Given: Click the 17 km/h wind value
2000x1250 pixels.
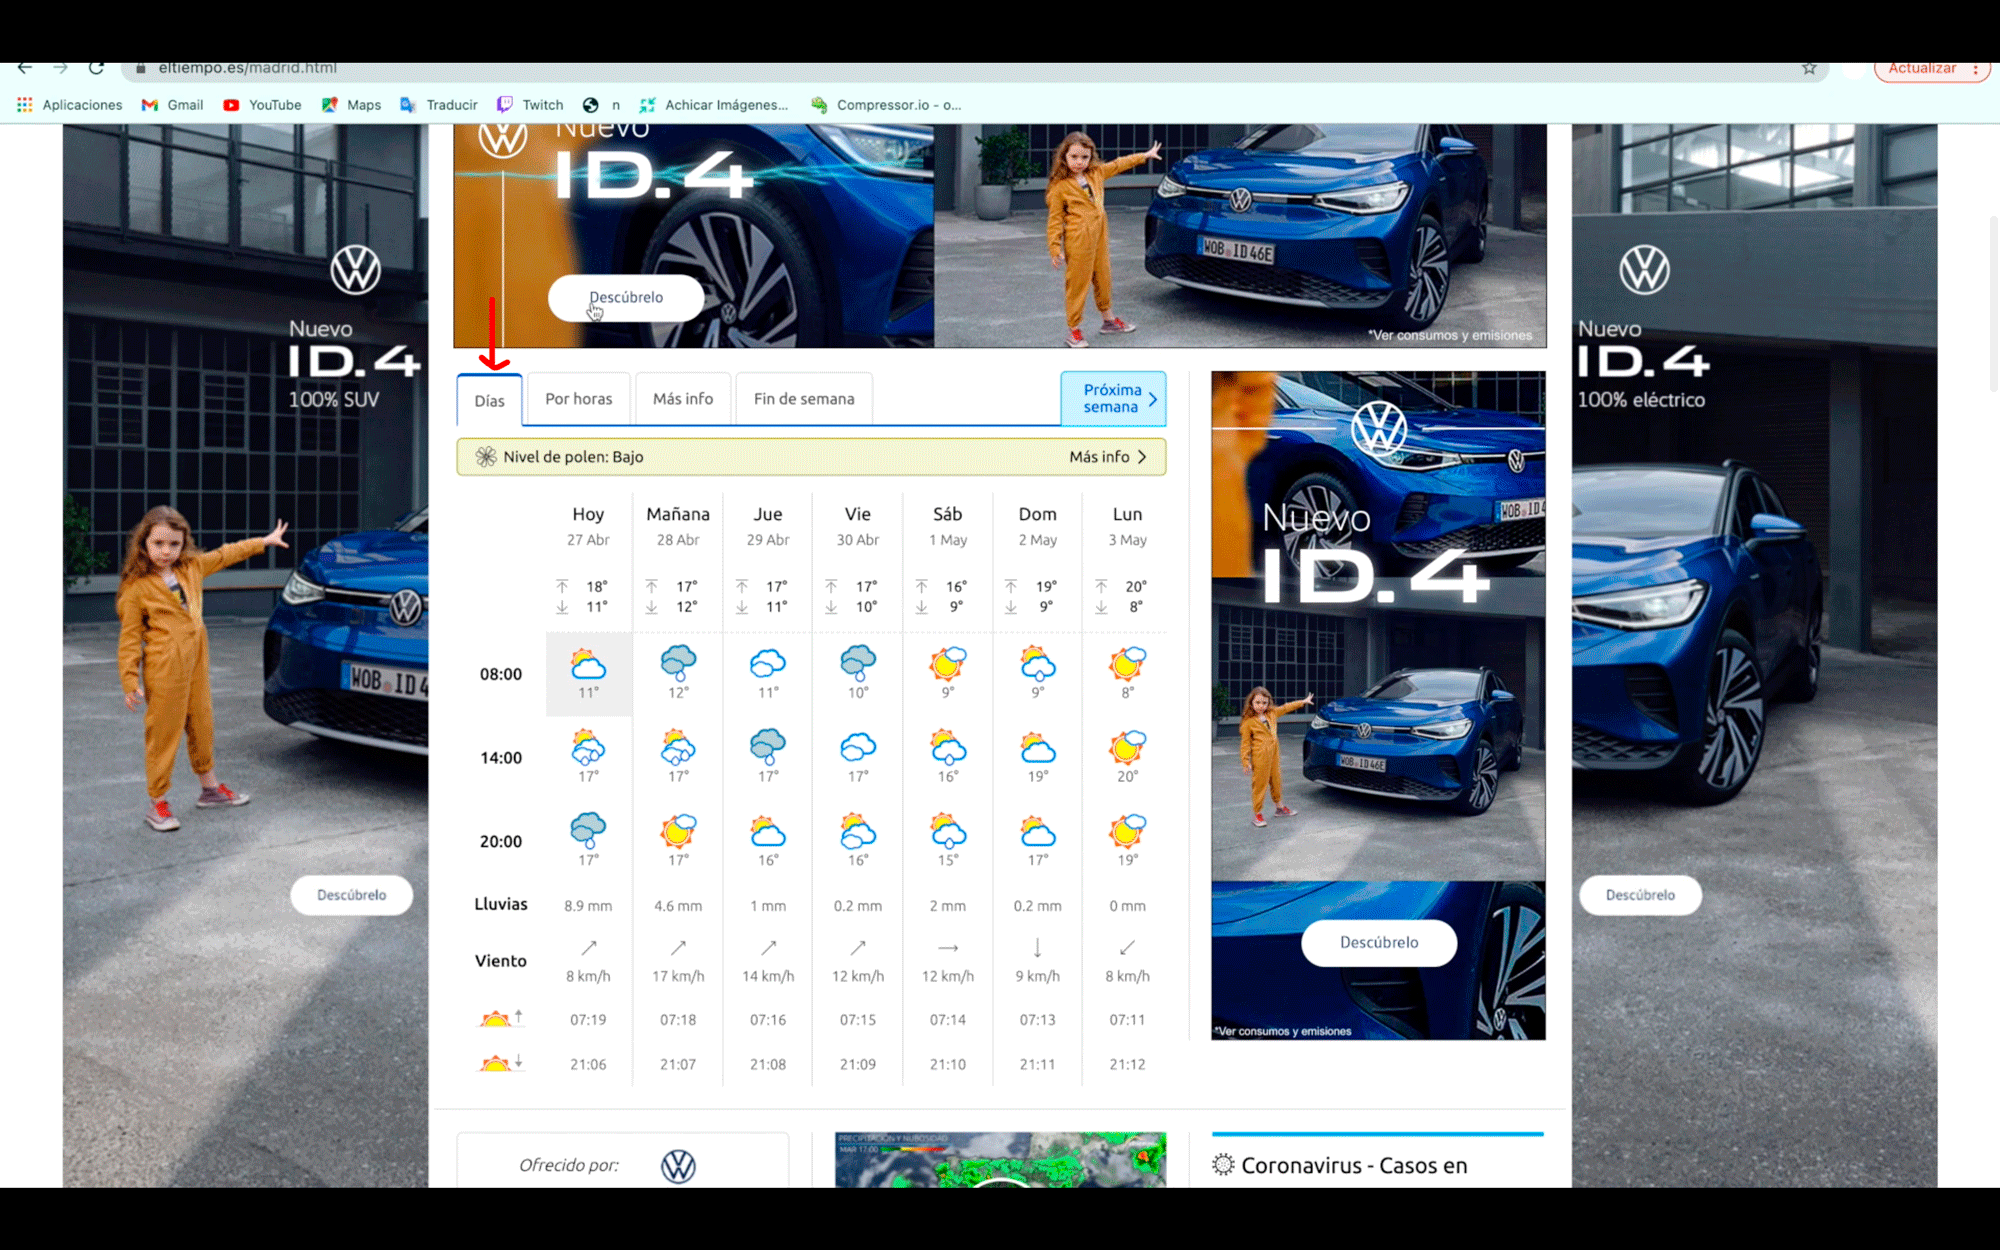Looking at the screenshot, I should pyautogui.click(x=678, y=976).
